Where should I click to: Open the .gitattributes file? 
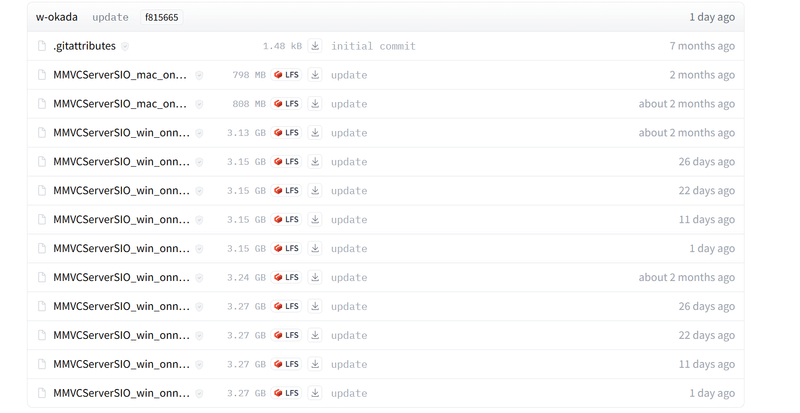click(84, 46)
